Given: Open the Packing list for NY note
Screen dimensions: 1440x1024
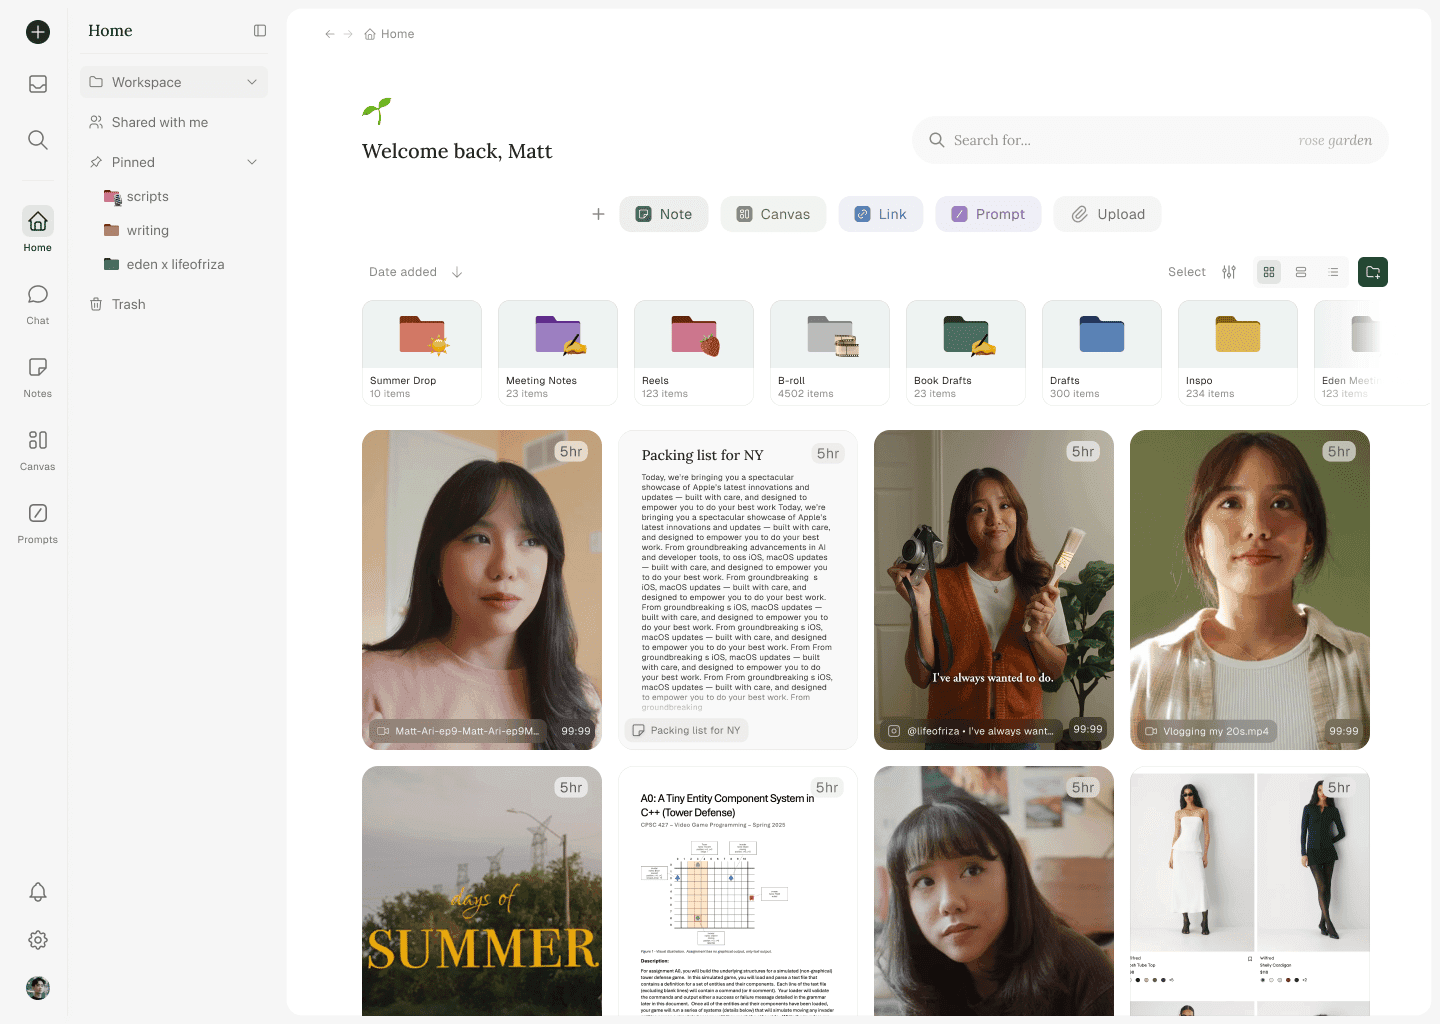Looking at the screenshot, I should pos(738,590).
